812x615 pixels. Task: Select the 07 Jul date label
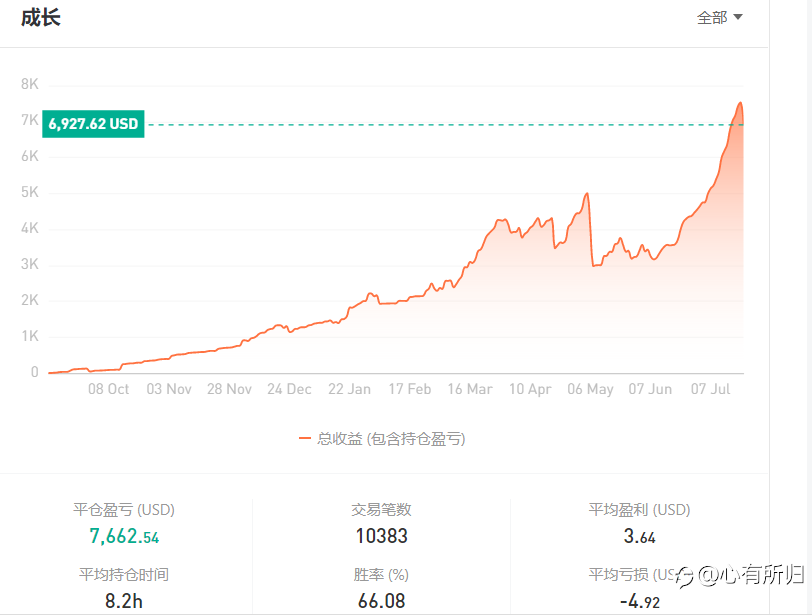click(711, 389)
